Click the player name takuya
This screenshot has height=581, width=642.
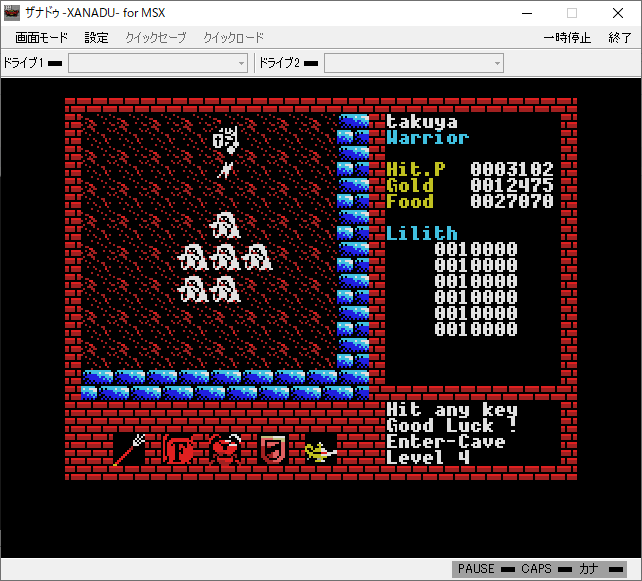tap(422, 122)
